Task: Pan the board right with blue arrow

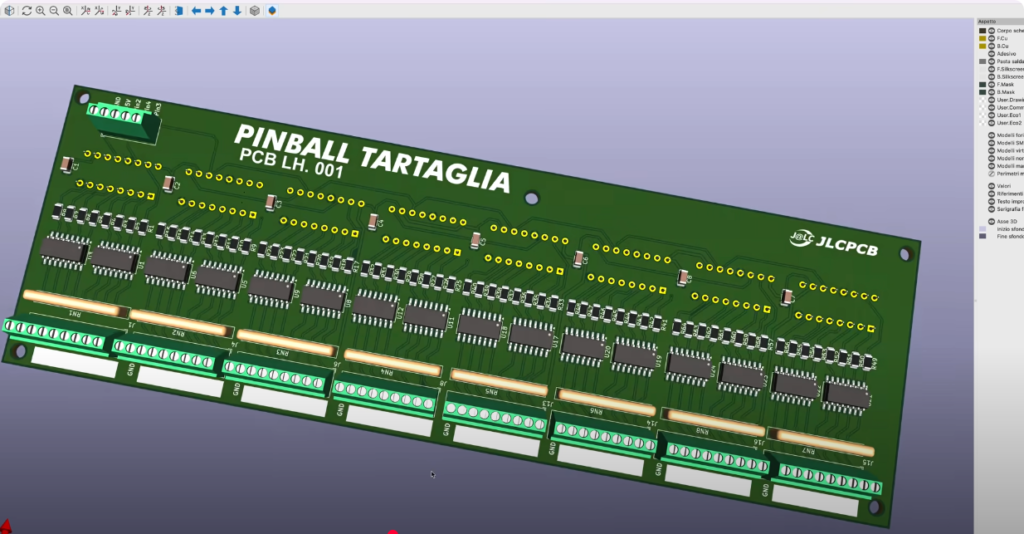Action: [210, 10]
